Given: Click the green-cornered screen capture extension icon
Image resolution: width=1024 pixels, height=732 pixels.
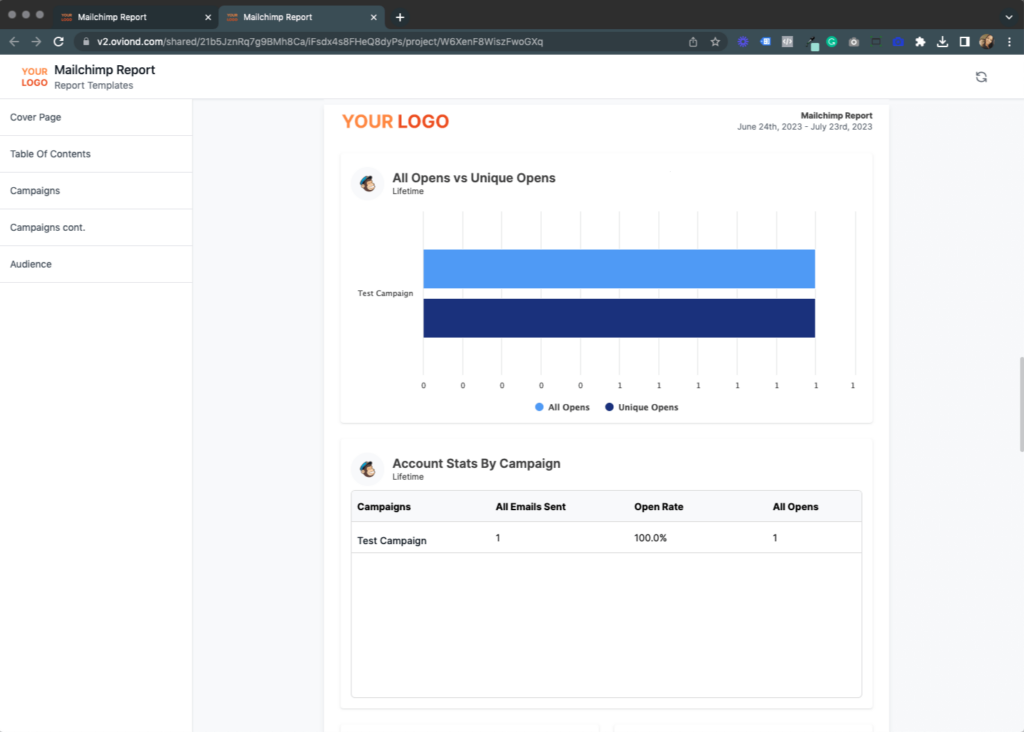Looking at the screenshot, I should [876, 42].
